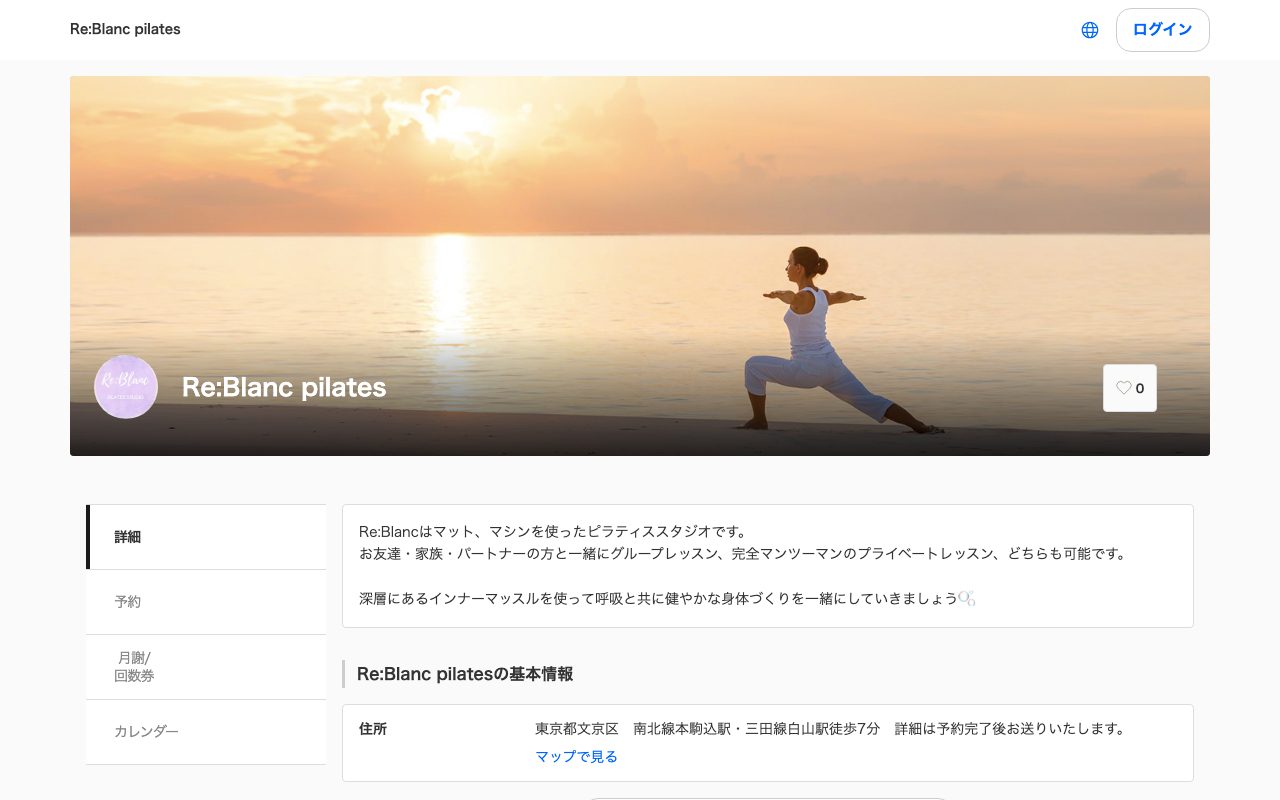This screenshot has height=800, width=1280.
Task: Open the マップで見る link
Action: (576, 757)
